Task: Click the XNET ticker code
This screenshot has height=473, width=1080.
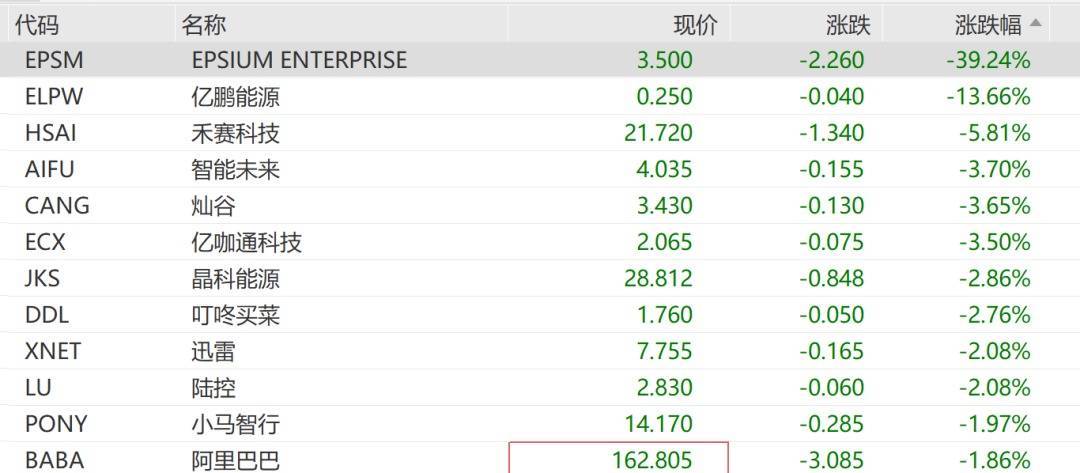Action: tap(53, 351)
